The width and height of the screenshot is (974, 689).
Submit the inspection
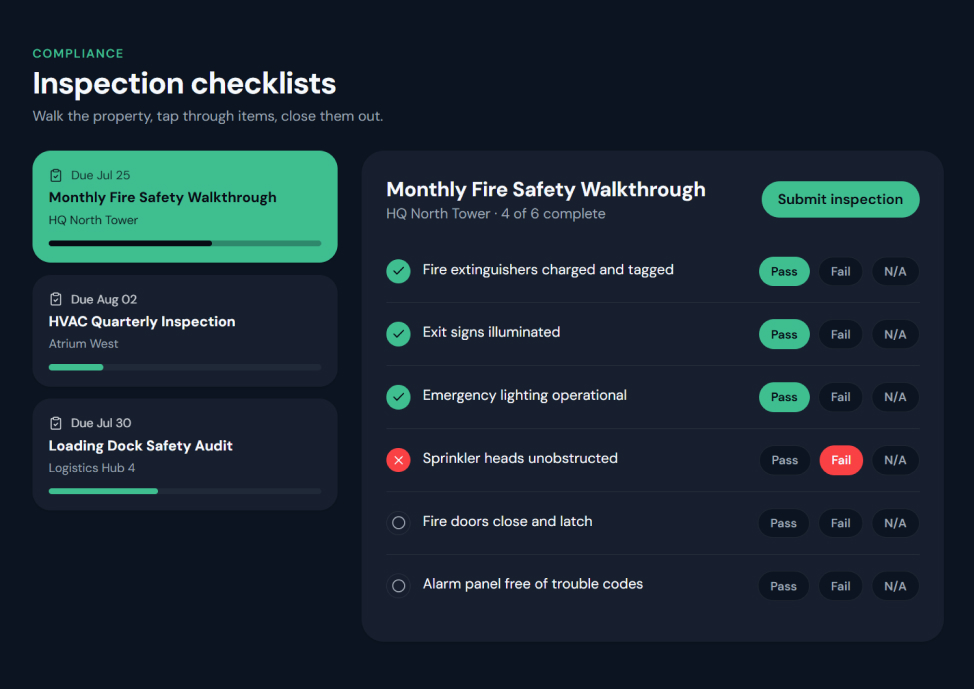click(x=840, y=199)
